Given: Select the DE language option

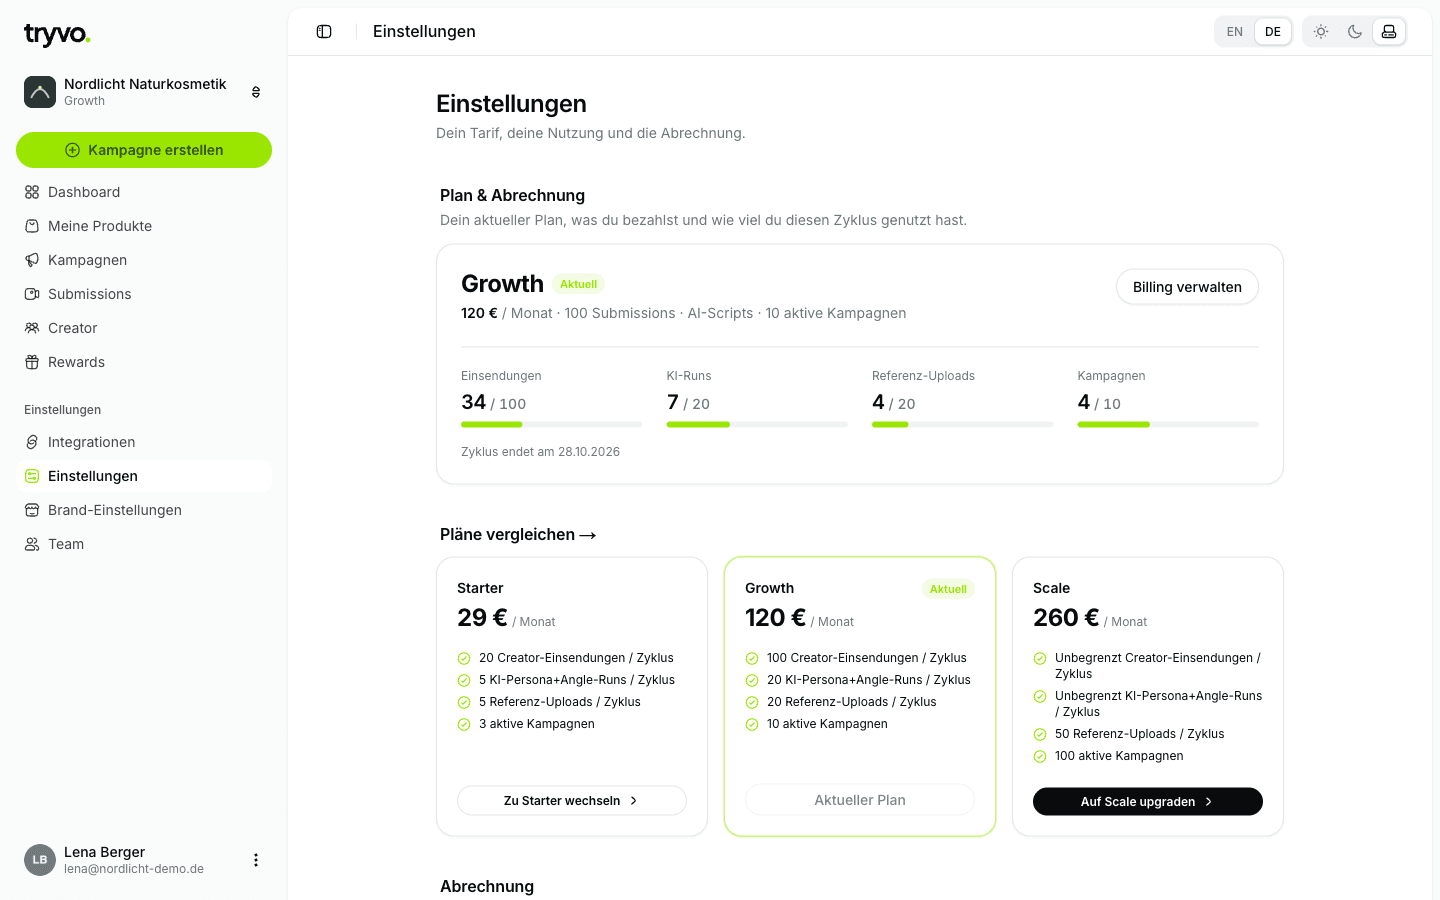Looking at the screenshot, I should (1273, 32).
